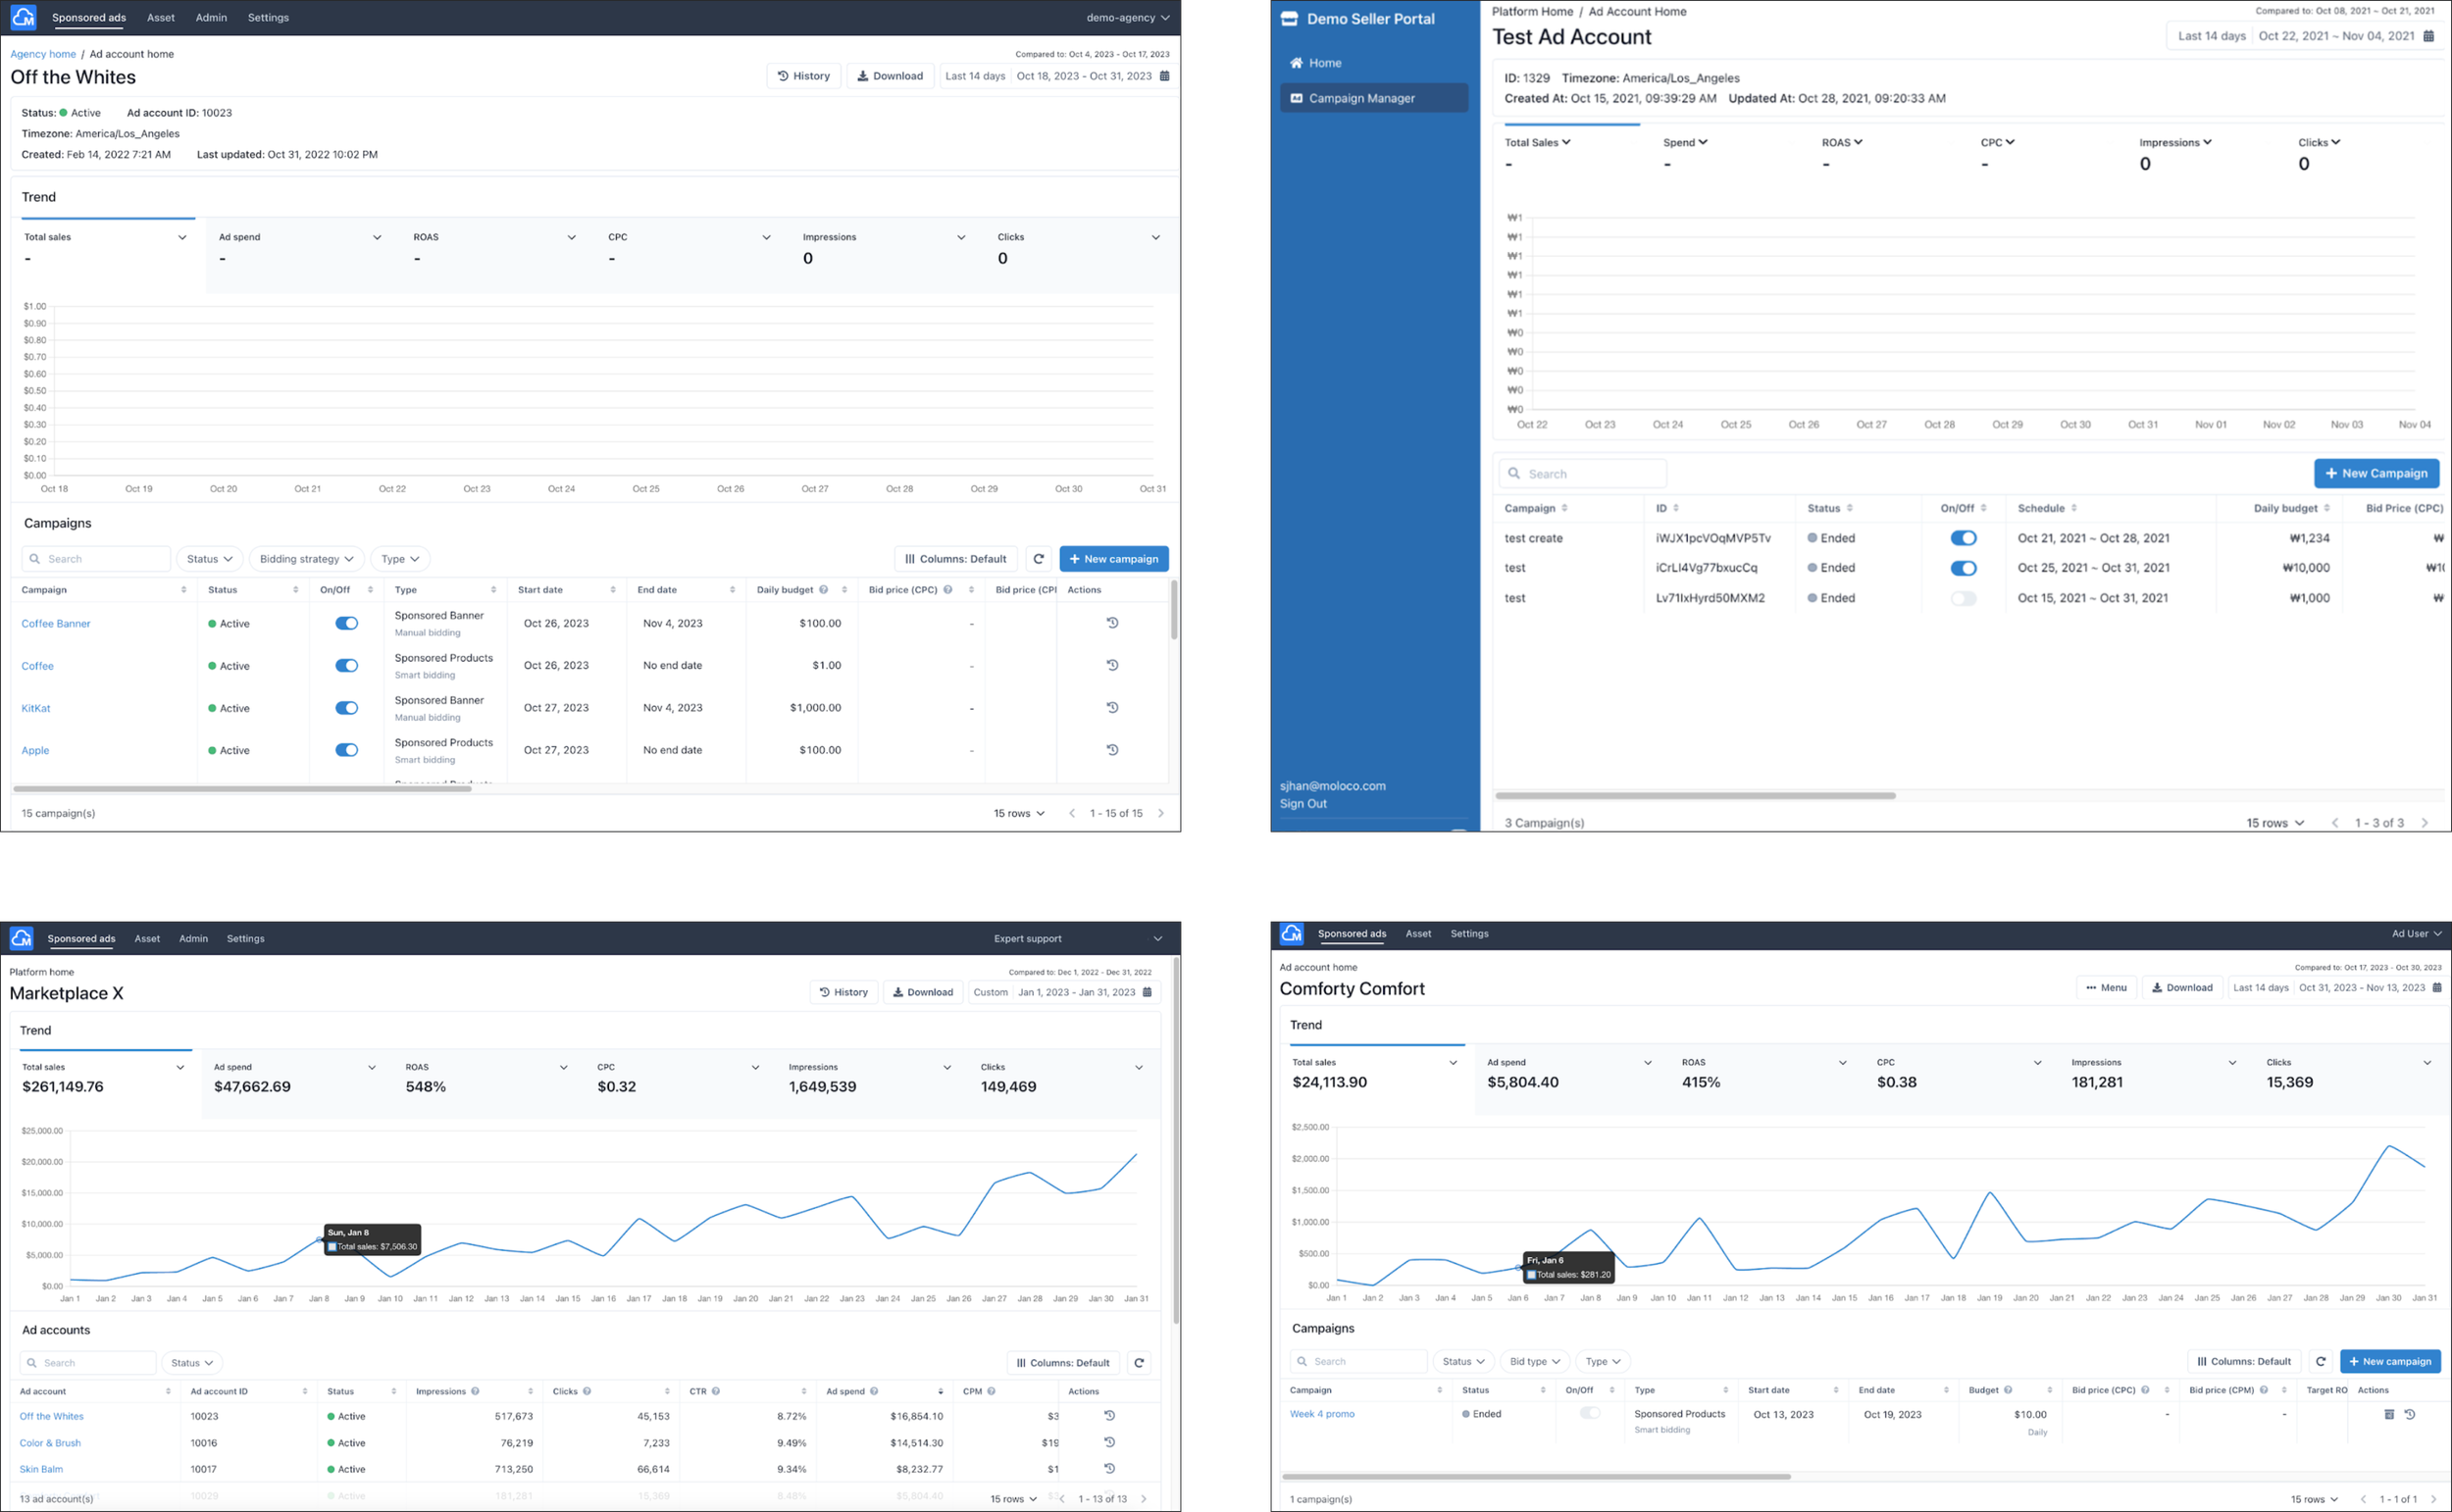The height and width of the screenshot is (1512, 2452).
Task: Click the refresh icon in the Marketplace X ad accounts toolbar
Action: coord(1139,1362)
